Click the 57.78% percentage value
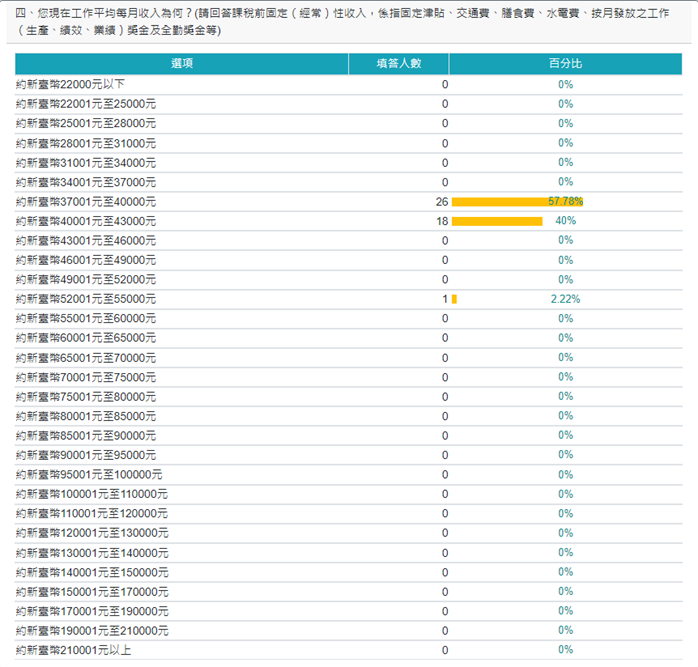This screenshot has height=667, width=698. coord(566,201)
